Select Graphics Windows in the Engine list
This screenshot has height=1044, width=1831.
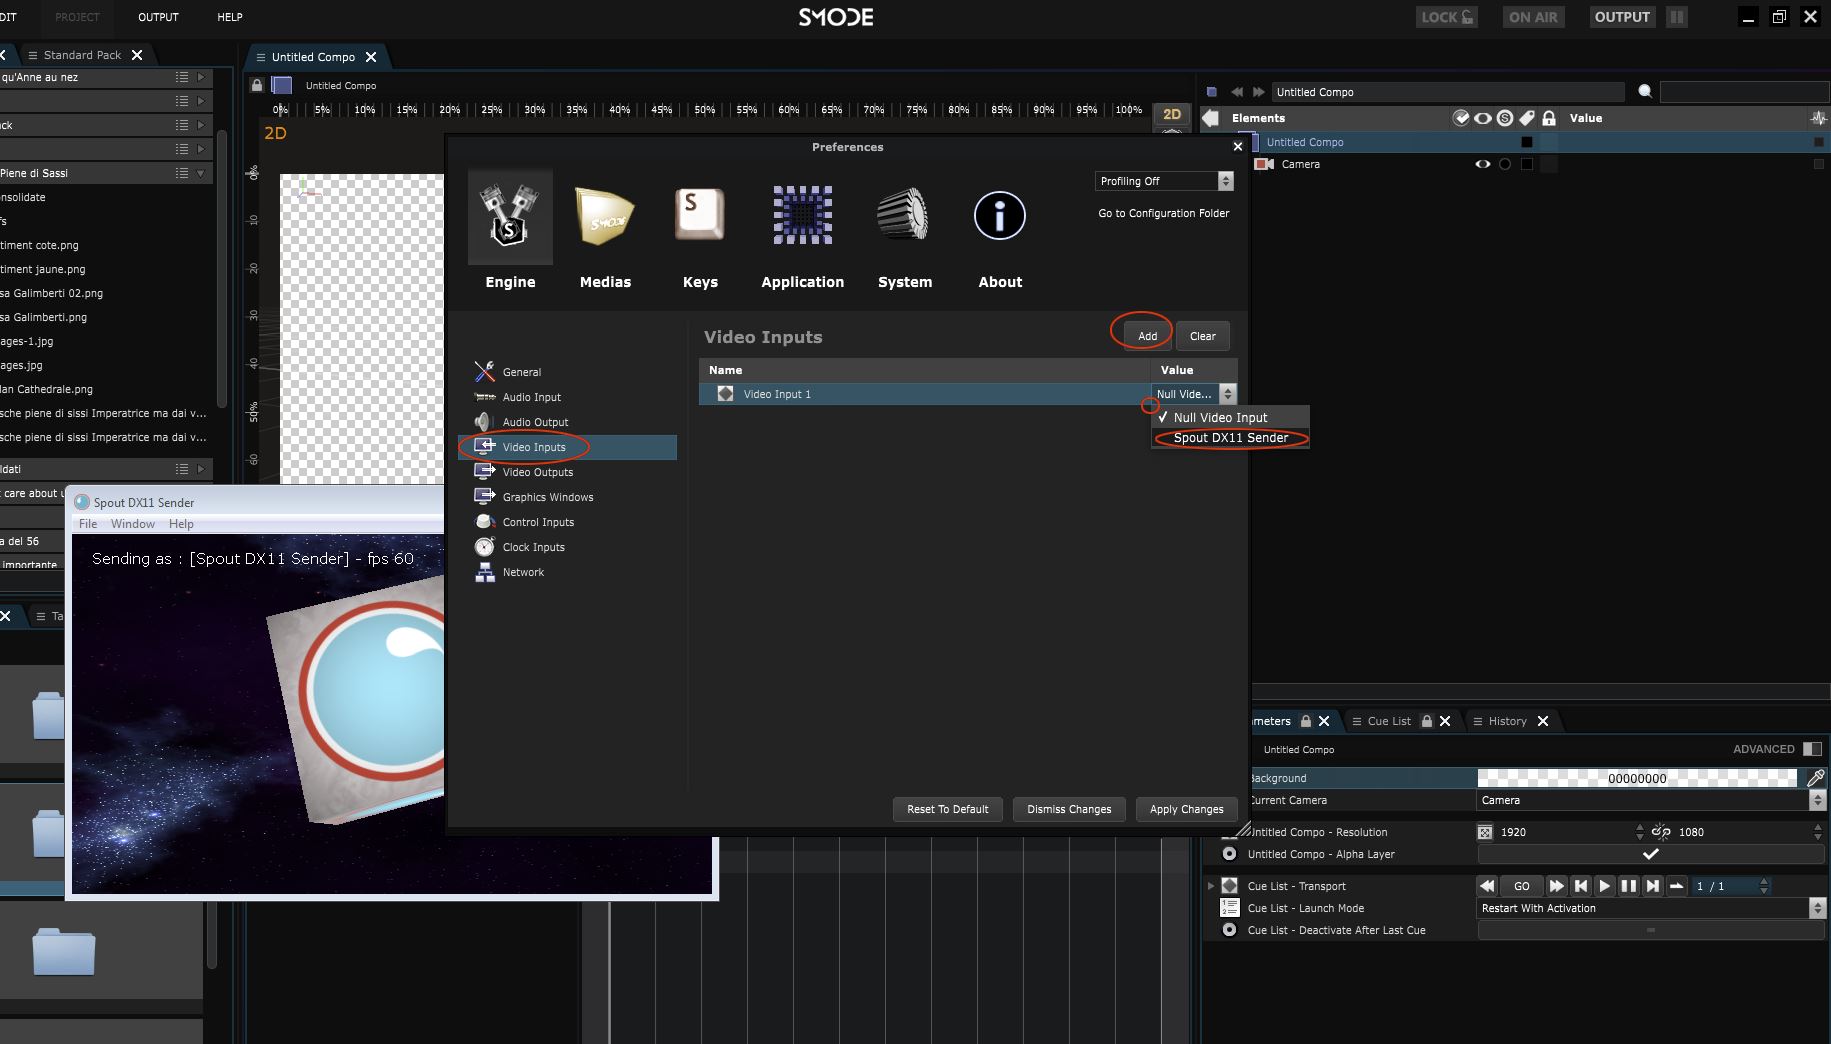point(547,497)
